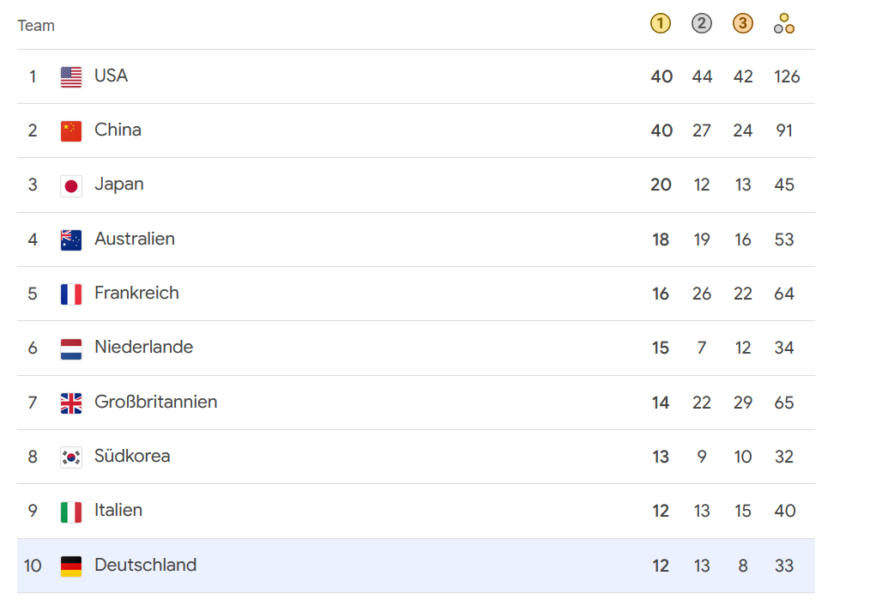Open the USA team entry

click(111, 76)
